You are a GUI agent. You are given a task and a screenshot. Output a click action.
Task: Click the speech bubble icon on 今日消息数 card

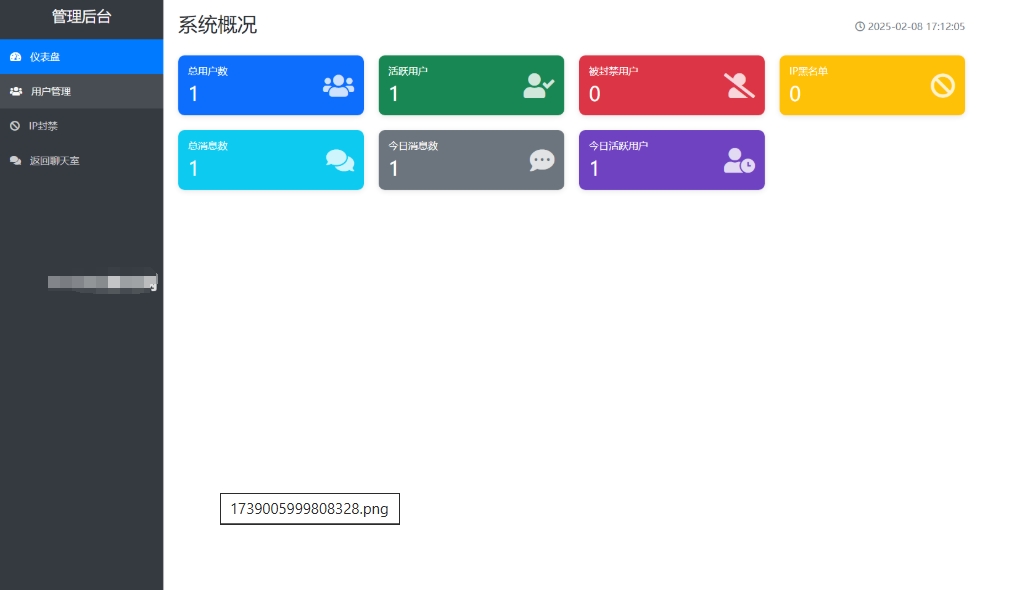click(x=542, y=160)
